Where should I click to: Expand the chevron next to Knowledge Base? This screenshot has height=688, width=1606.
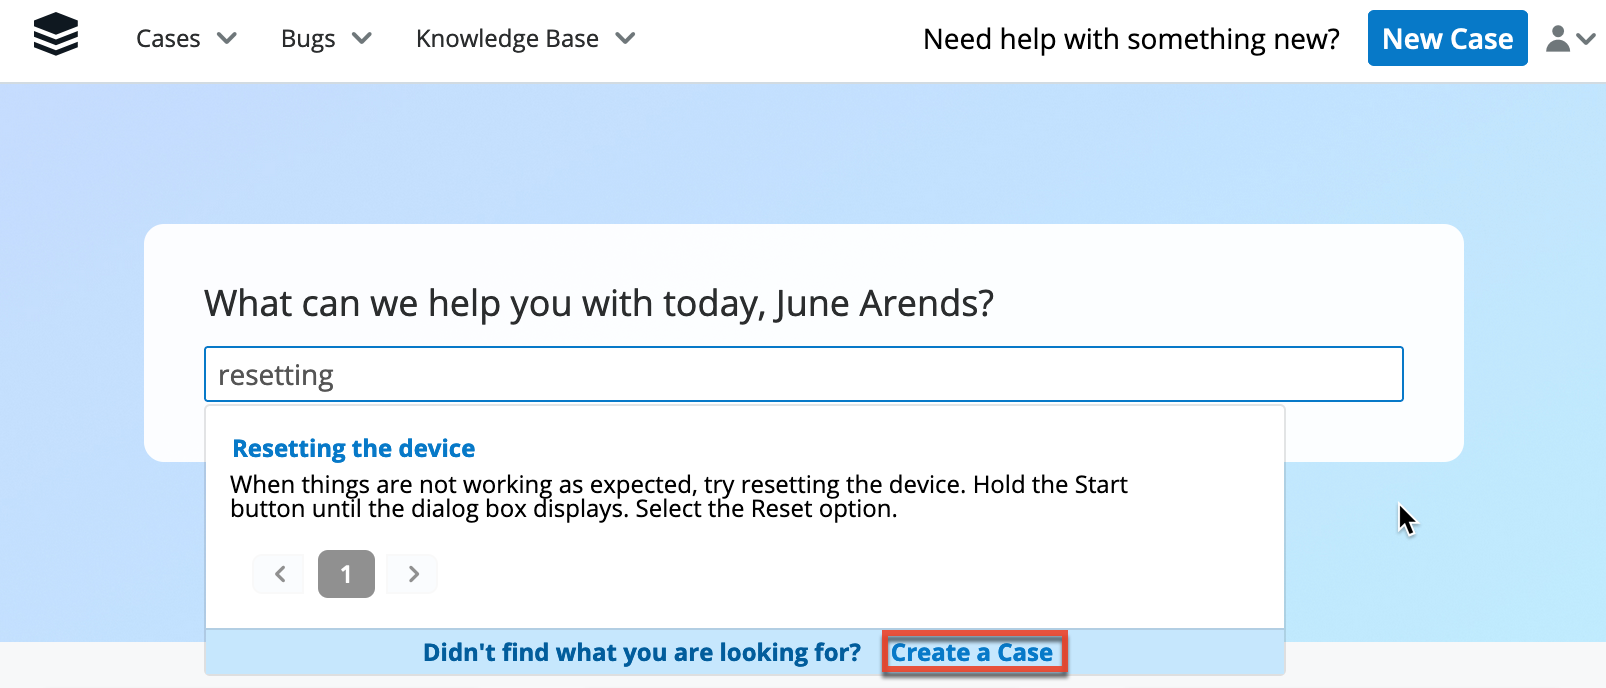(625, 39)
